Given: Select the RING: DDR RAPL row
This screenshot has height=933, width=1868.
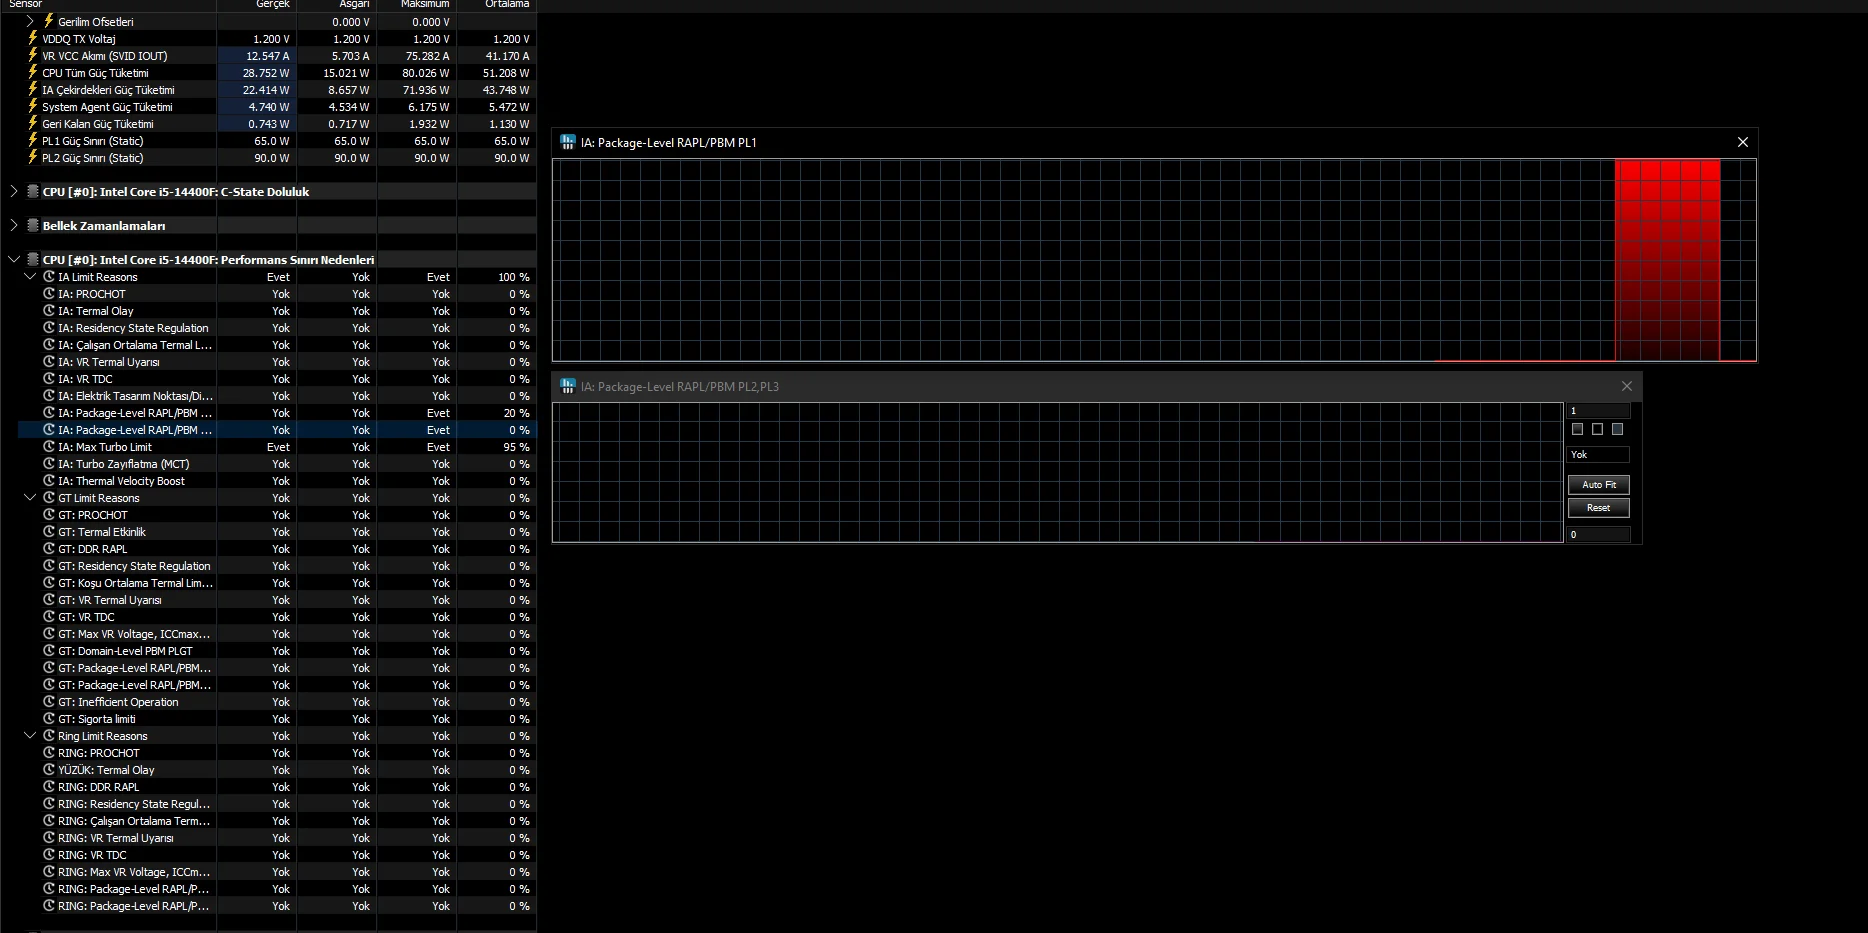Looking at the screenshot, I should coord(277,787).
